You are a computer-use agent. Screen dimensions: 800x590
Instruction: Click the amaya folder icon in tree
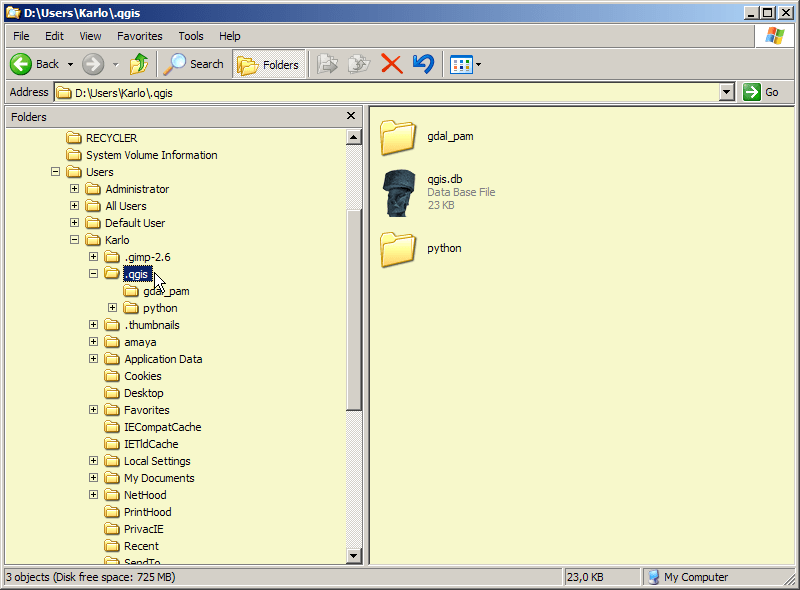click(112, 341)
